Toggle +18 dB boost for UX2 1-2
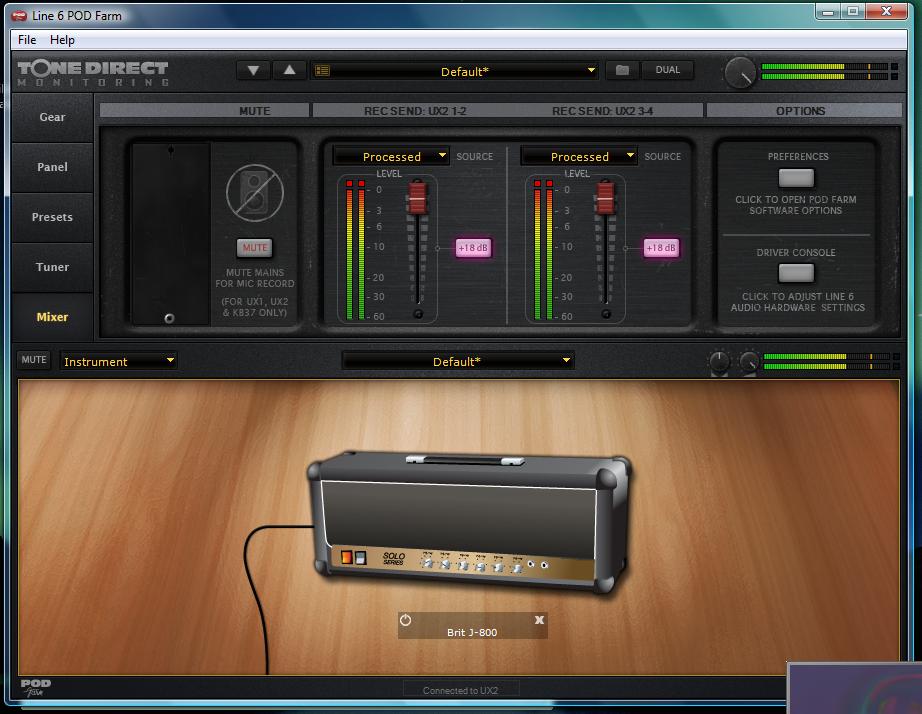The image size is (922, 714). tap(473, 248)
